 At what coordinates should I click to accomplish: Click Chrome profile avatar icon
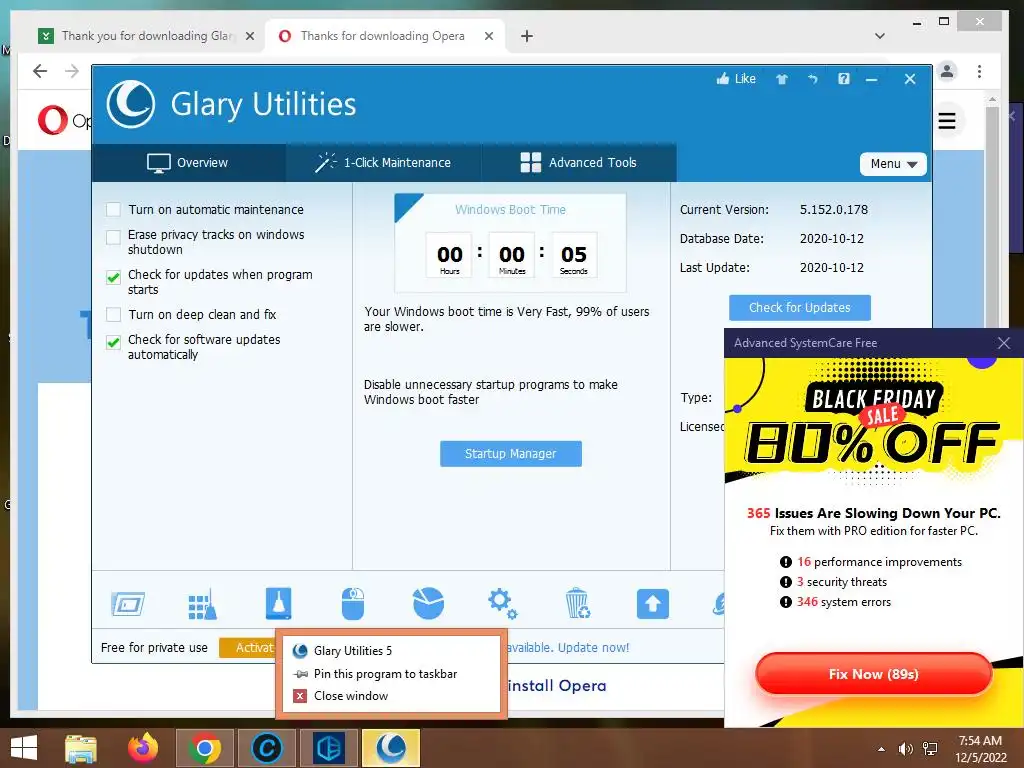tap(947, 71)
